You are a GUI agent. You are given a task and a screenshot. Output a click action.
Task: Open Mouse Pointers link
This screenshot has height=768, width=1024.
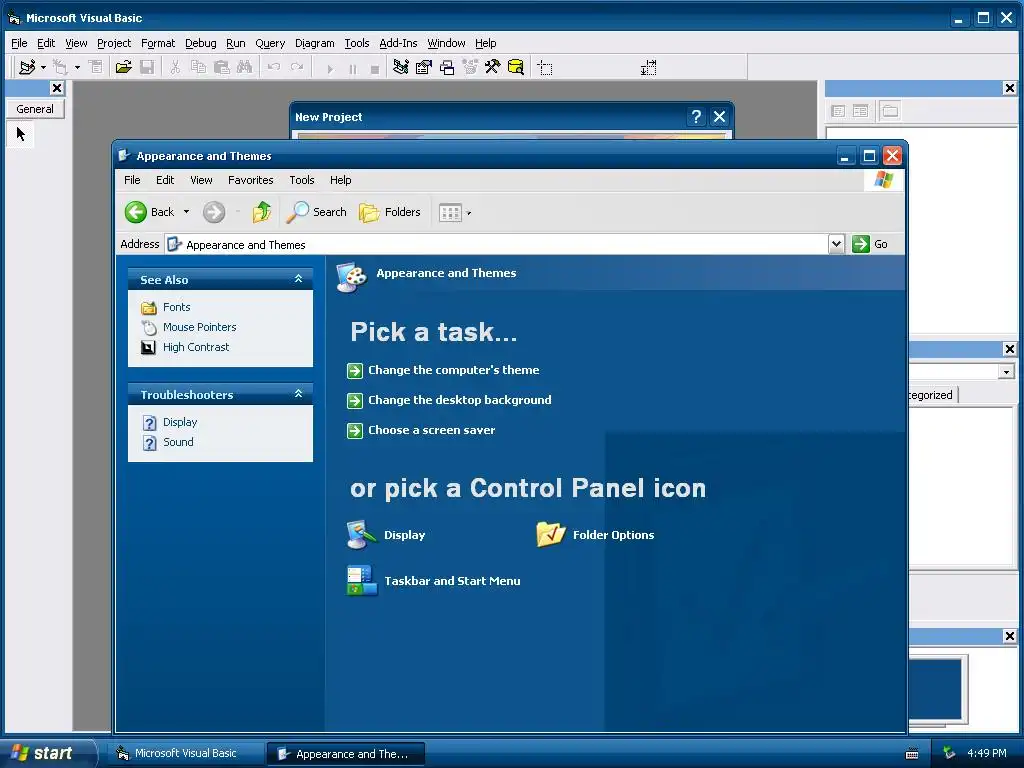pyautogui.click(x=200, y=327)
